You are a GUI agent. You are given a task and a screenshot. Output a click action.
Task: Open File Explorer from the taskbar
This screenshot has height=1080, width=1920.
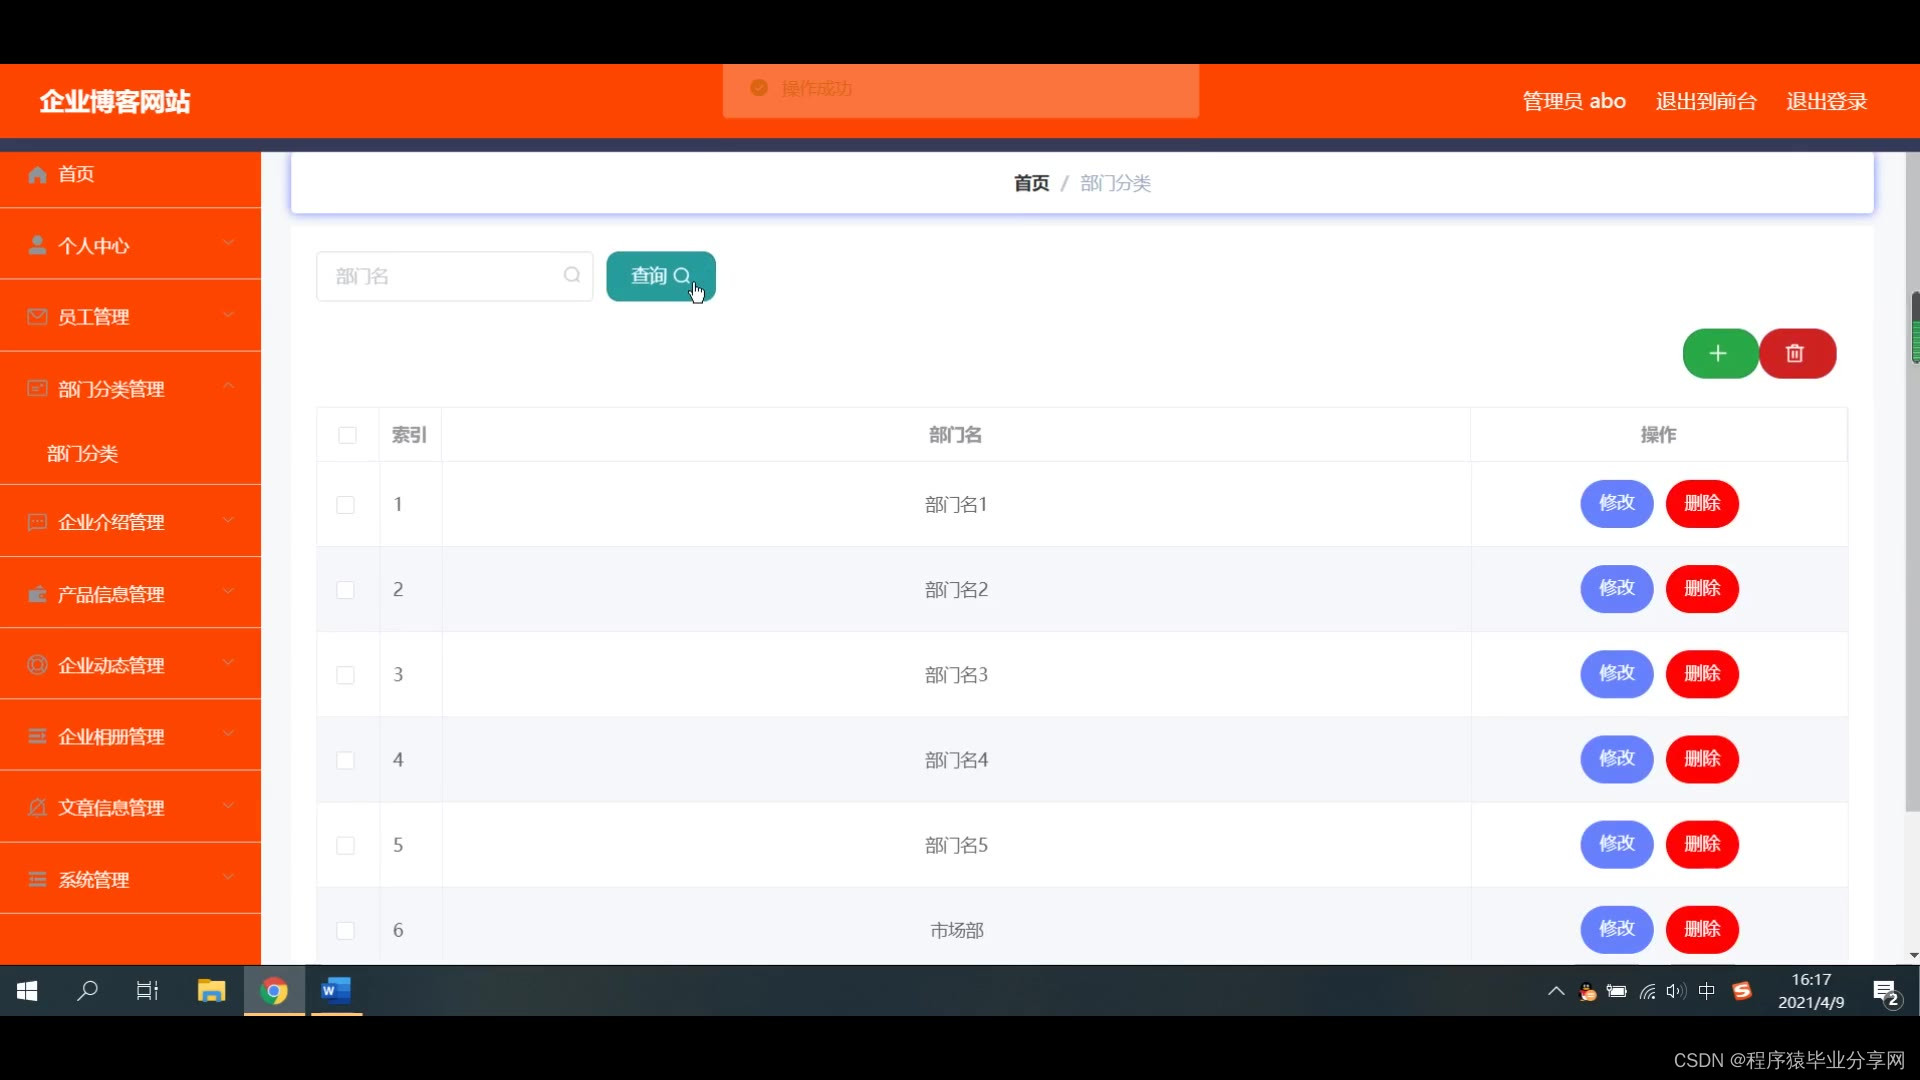[x=211, y=991]
